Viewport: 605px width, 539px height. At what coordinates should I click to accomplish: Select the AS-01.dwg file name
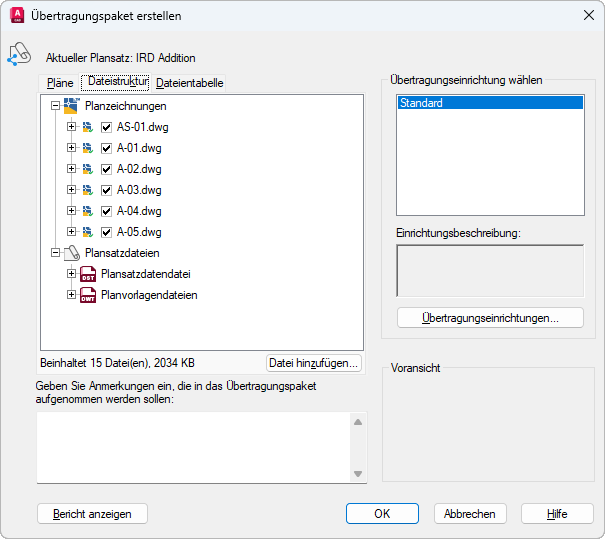[142, 127]
